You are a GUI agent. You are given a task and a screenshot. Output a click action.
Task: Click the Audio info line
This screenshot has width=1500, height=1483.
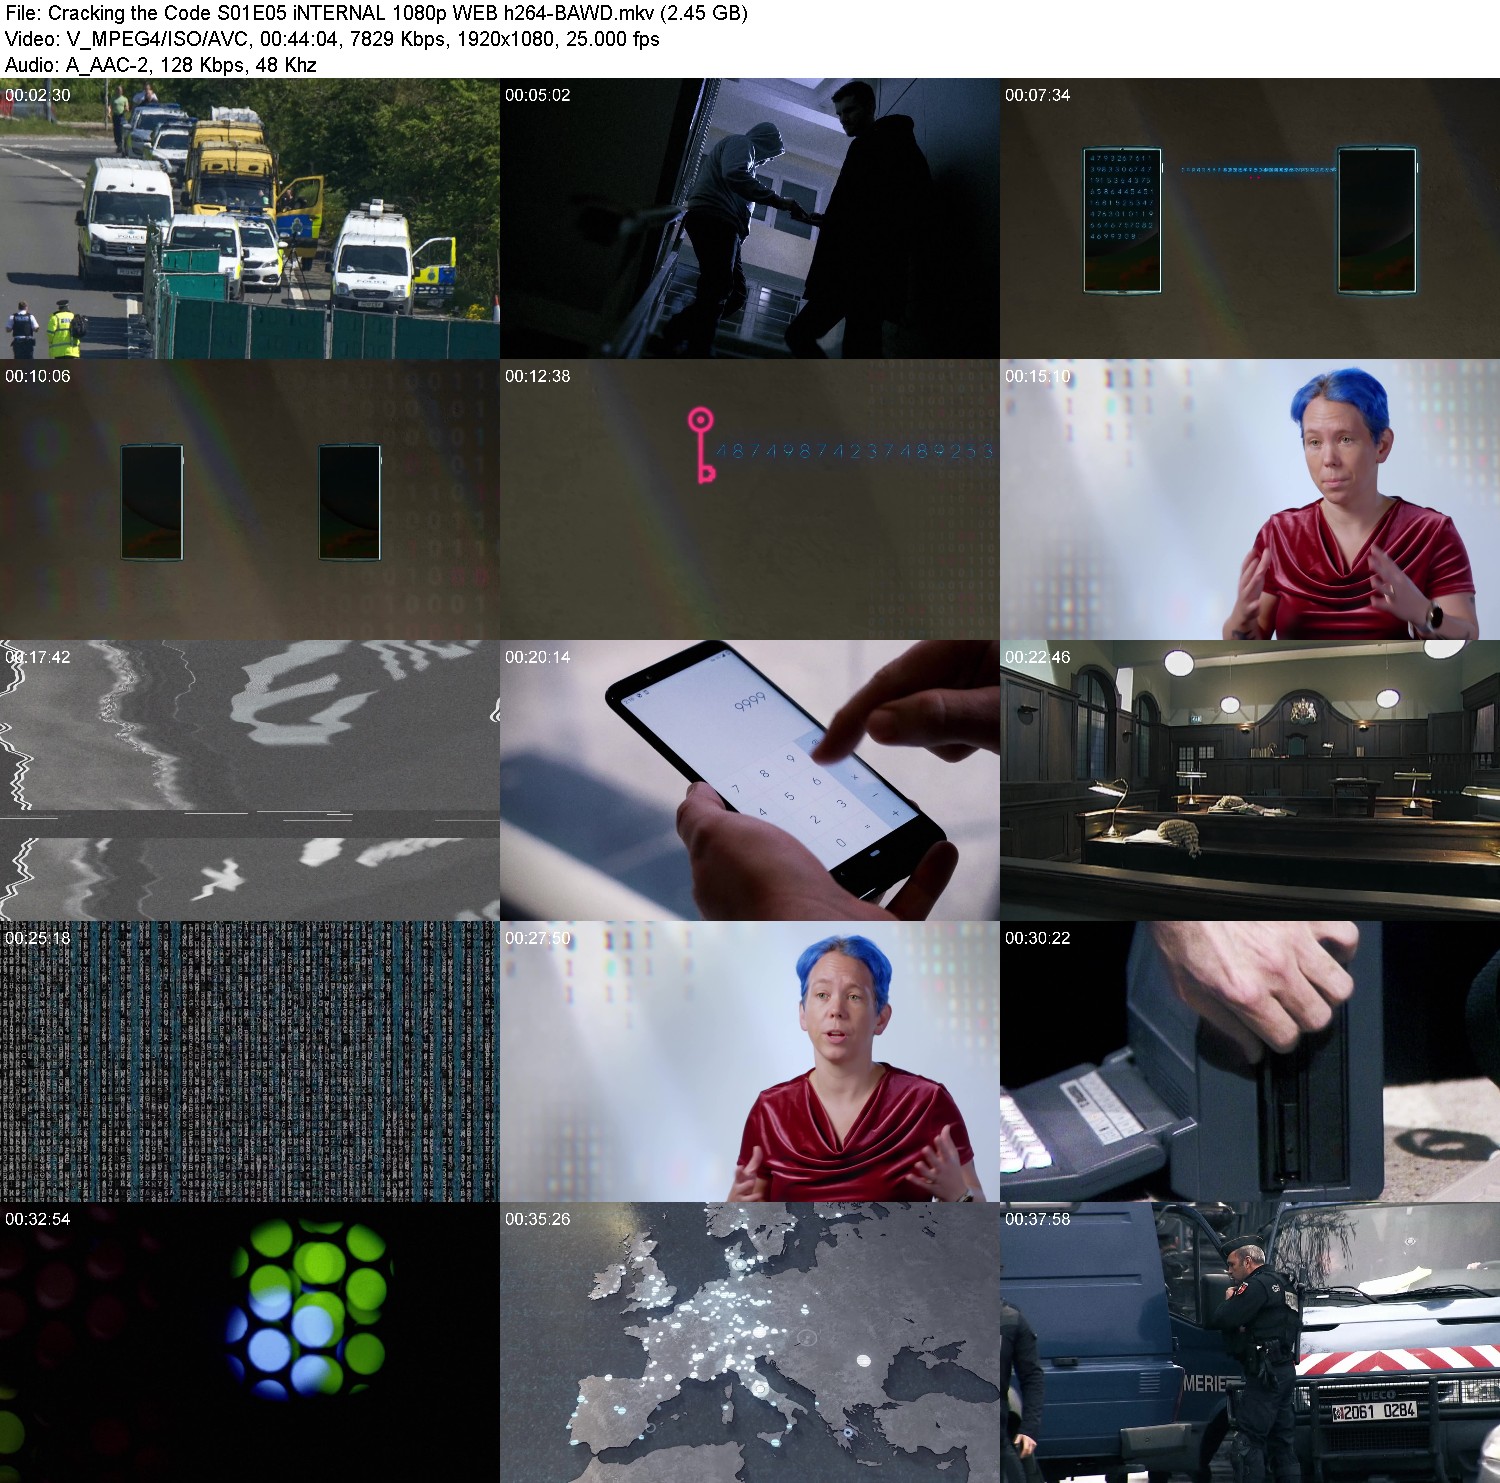tap(161, 65)
